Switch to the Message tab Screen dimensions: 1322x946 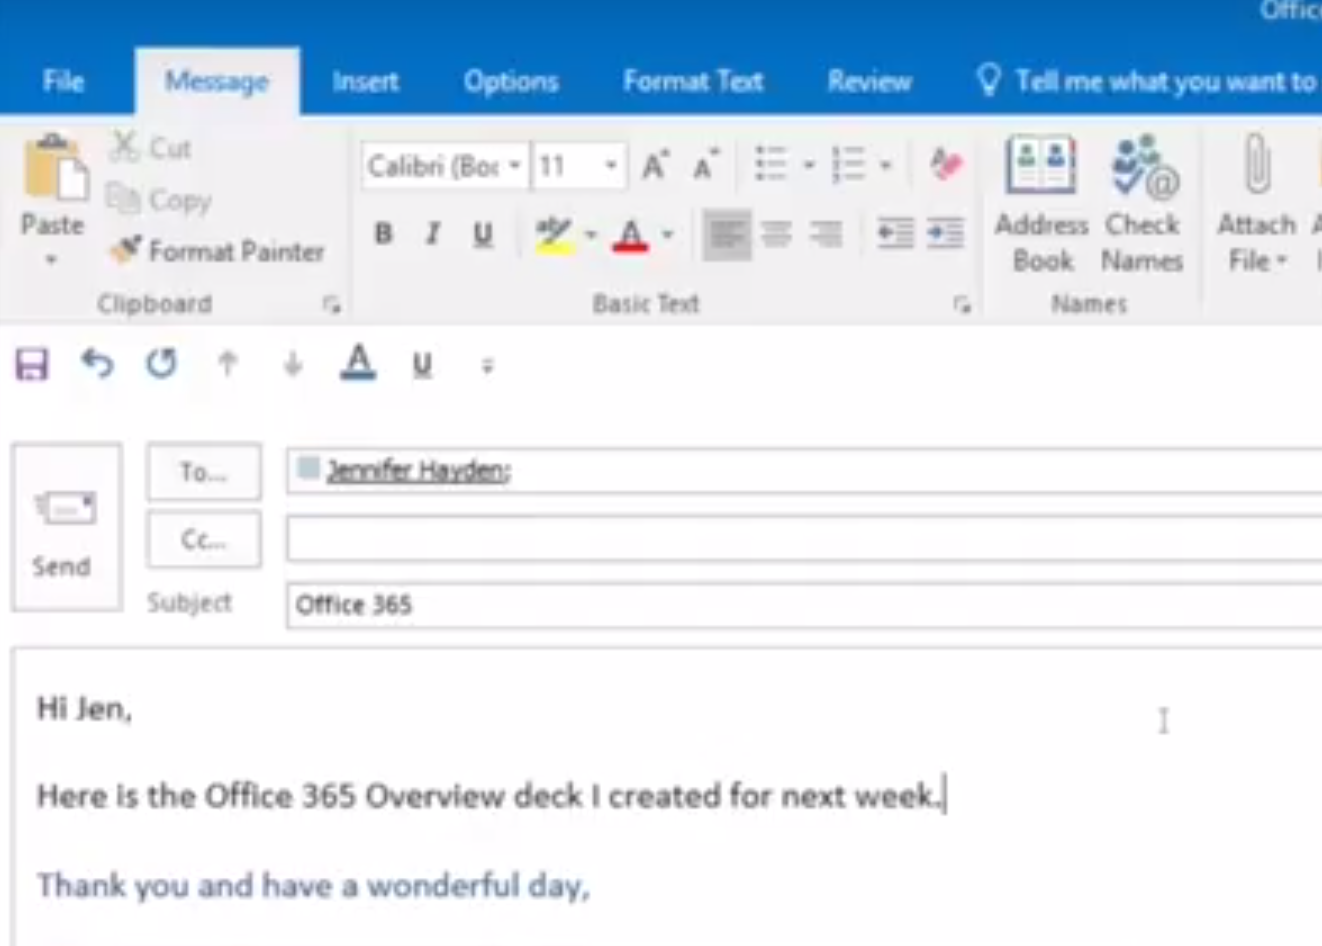pyautogui.click(x=217, y=81)
